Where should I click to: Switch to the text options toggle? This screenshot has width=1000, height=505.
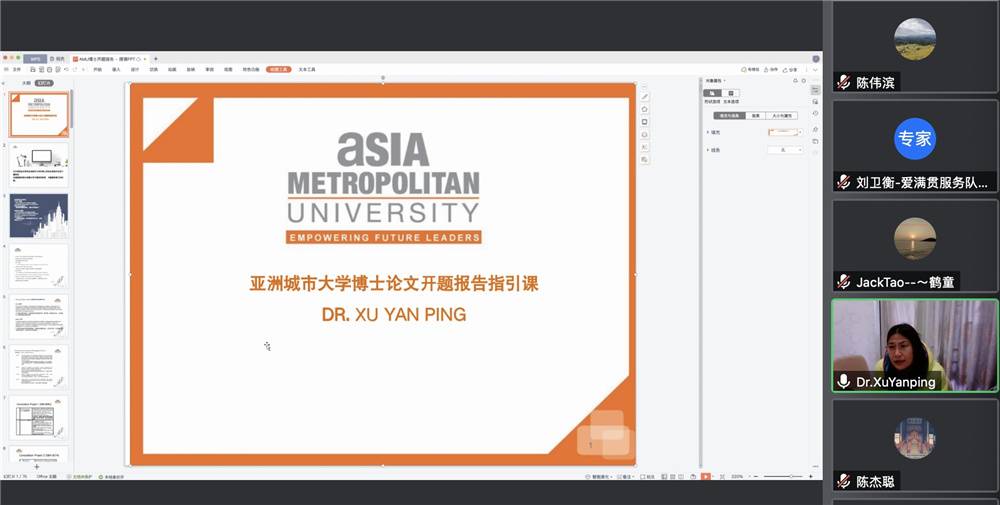pos(731,93)
